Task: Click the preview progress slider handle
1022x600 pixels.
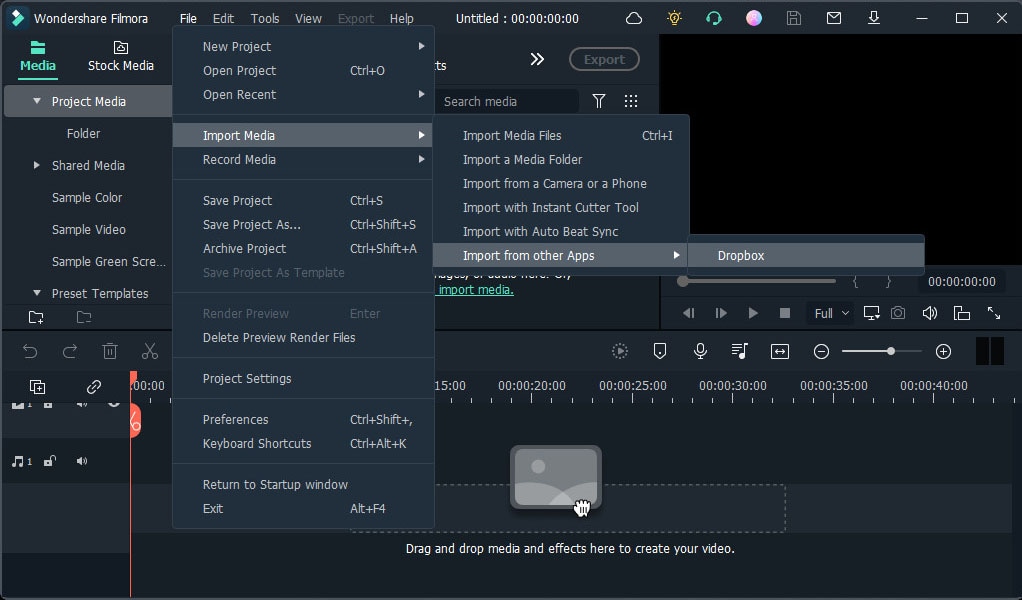Action: (x=682, y=281)
